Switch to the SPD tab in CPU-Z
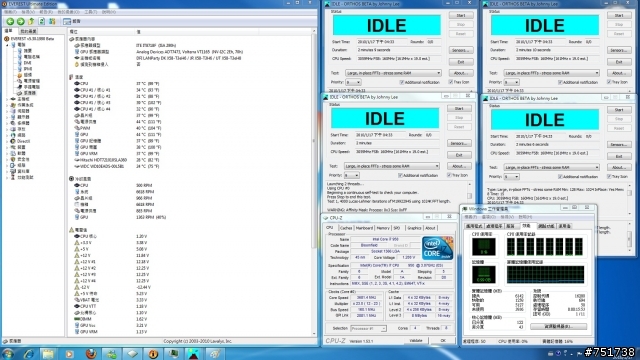 click(x=397, y=228)
